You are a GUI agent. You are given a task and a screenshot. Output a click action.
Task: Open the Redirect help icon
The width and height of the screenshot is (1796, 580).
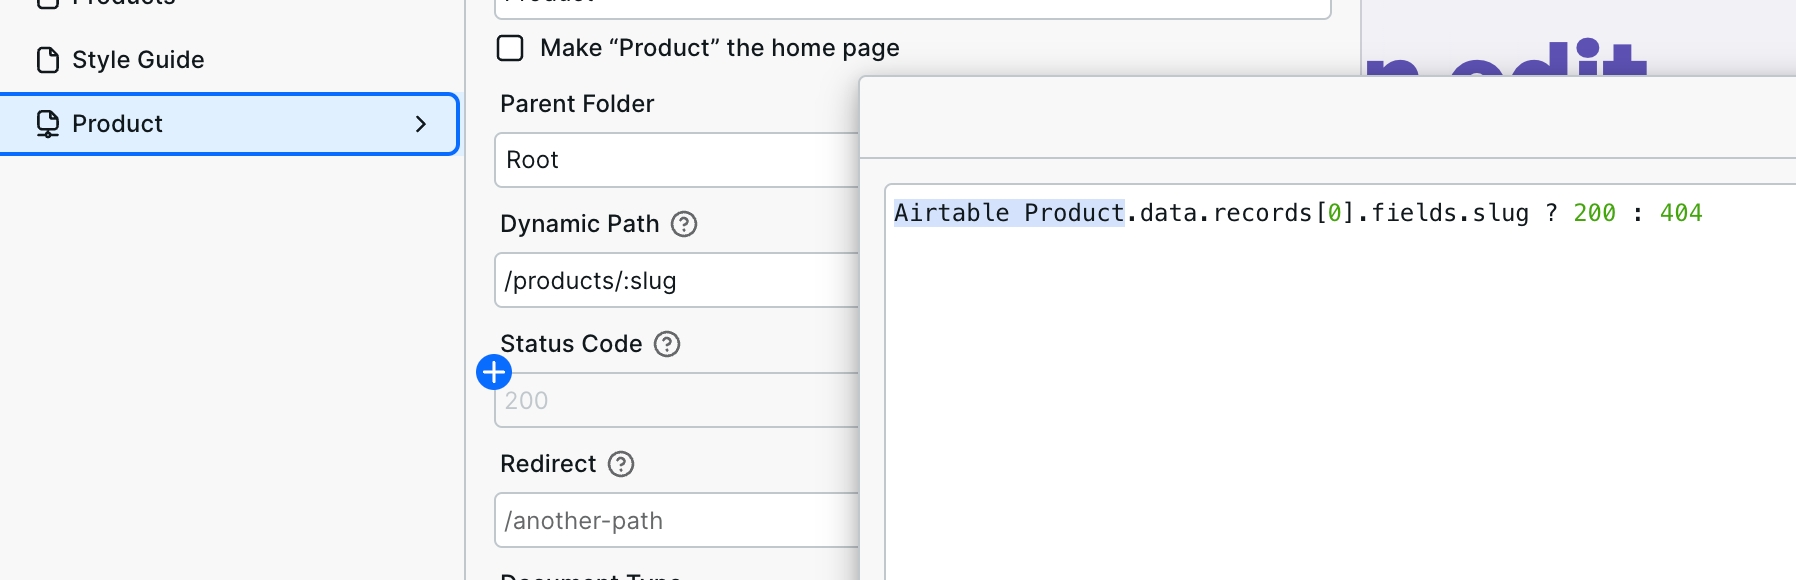click(x=621, y=464)
